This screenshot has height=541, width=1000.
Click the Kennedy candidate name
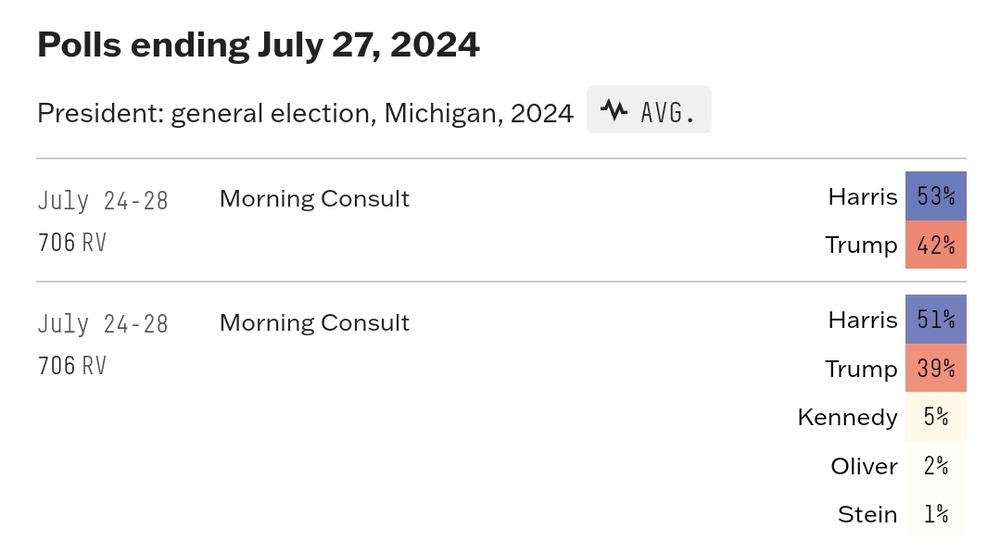click(x=848, y=417)
